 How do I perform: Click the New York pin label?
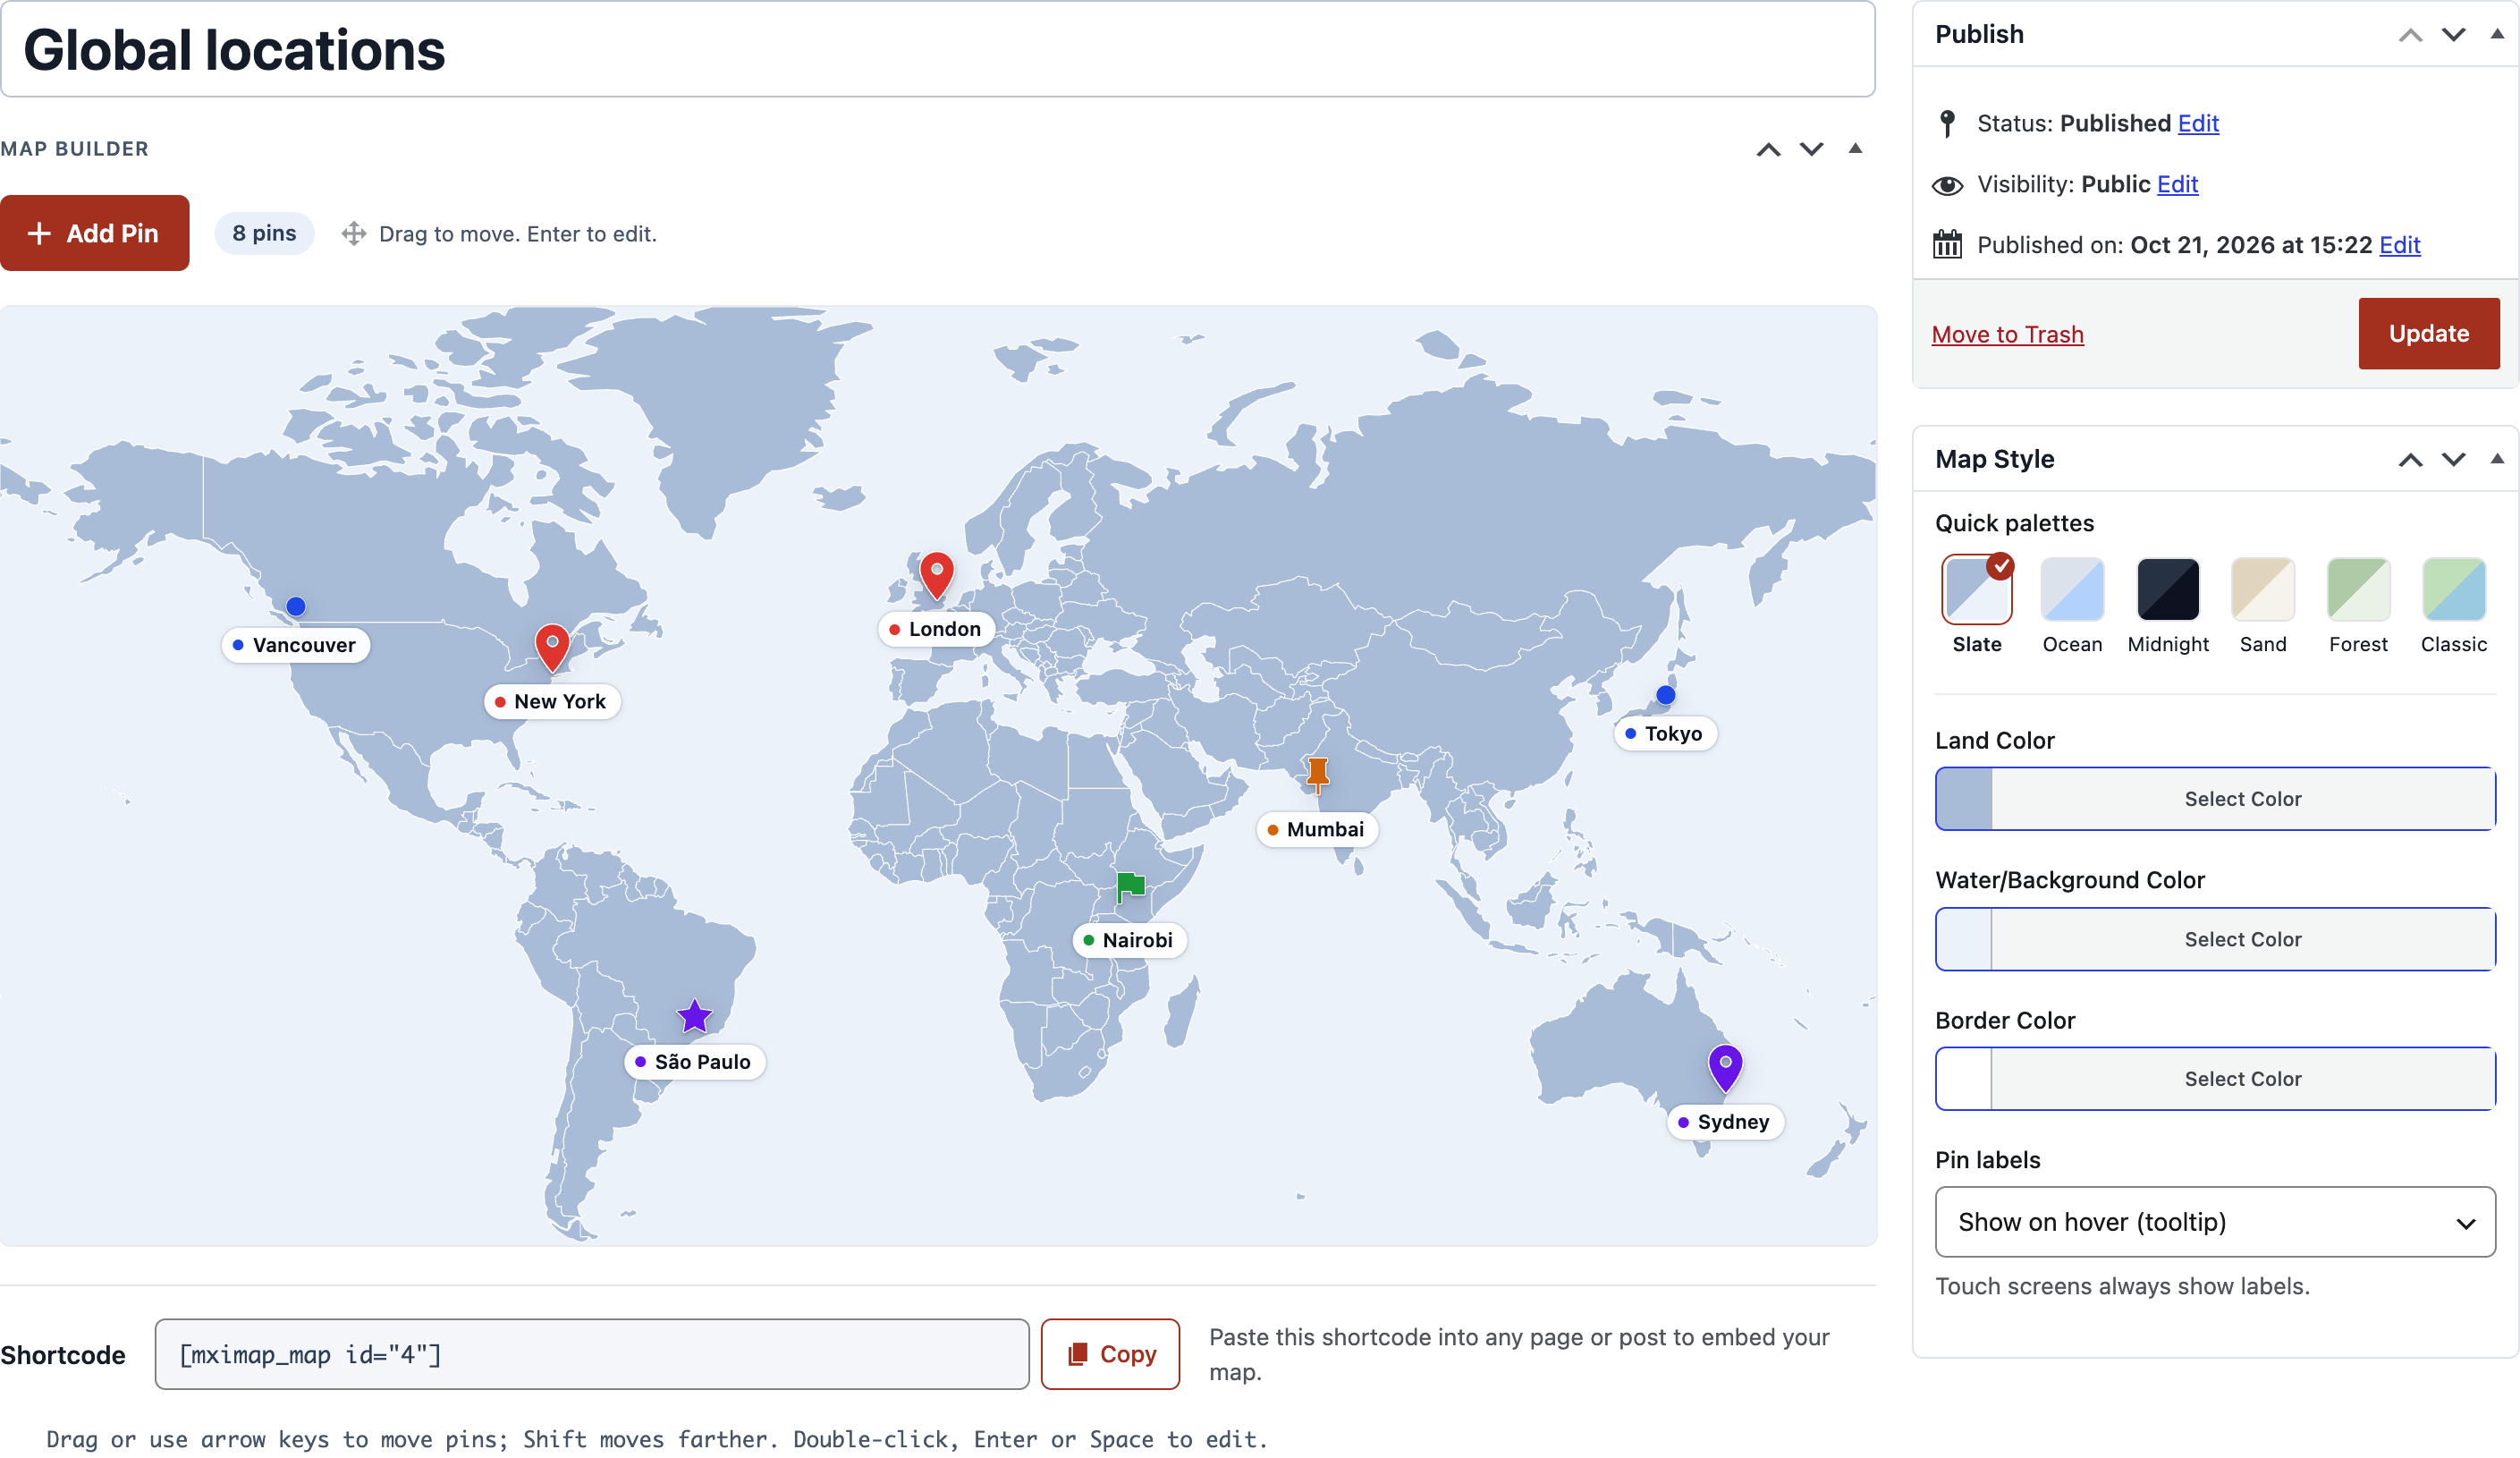551,701
